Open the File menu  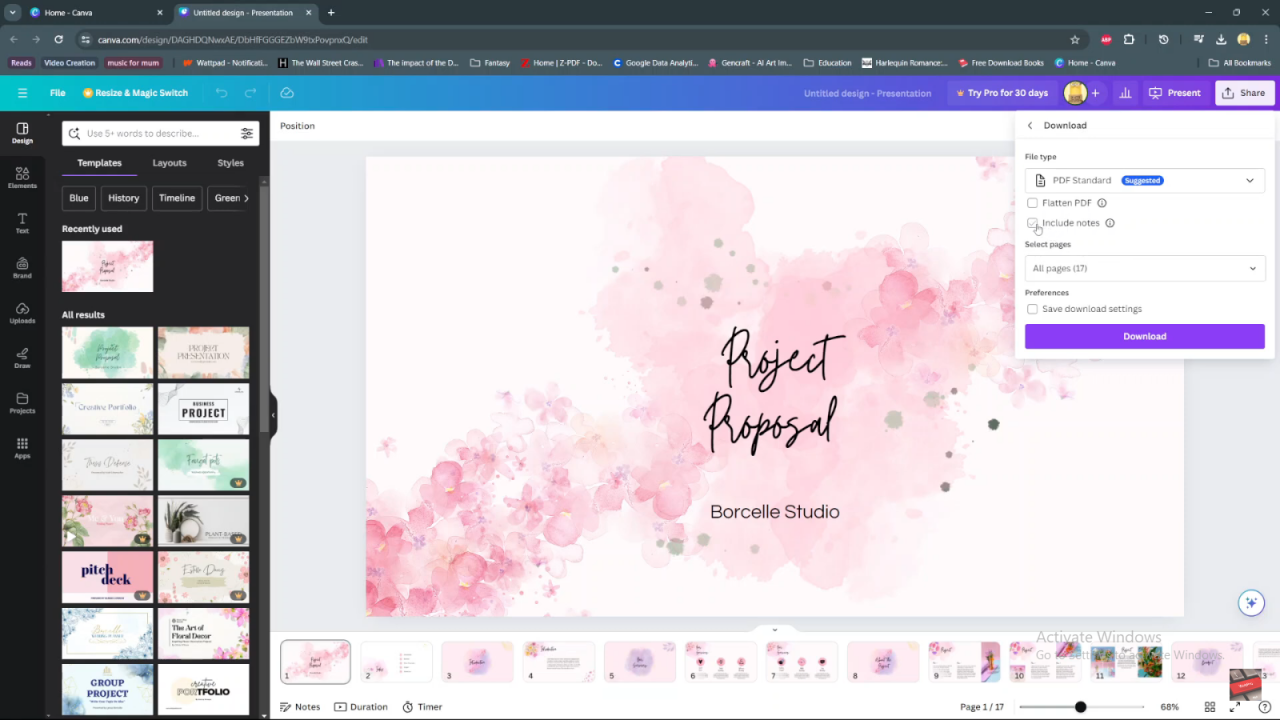tap(58, 93)
